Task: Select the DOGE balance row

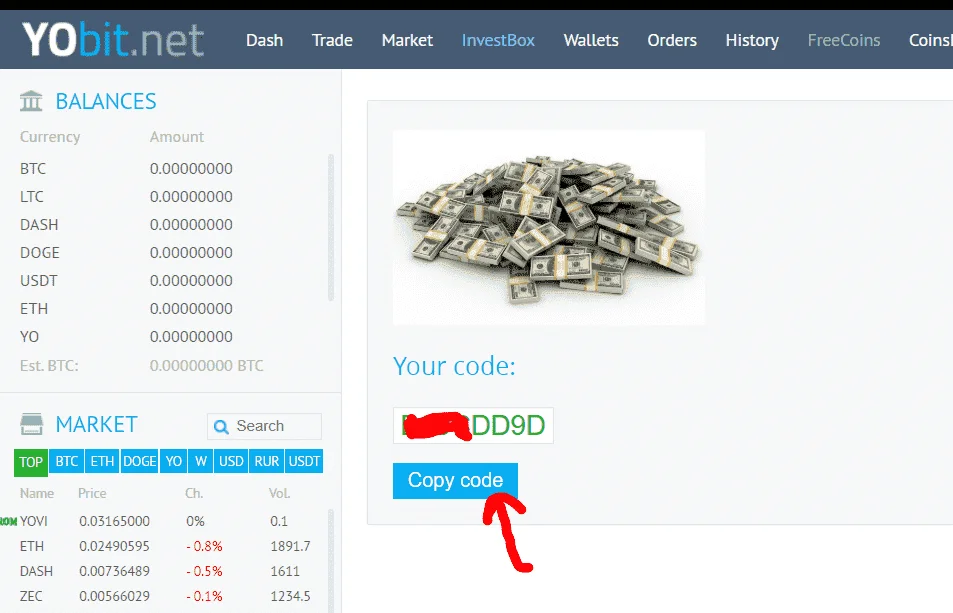Action: tap(126, 252)
